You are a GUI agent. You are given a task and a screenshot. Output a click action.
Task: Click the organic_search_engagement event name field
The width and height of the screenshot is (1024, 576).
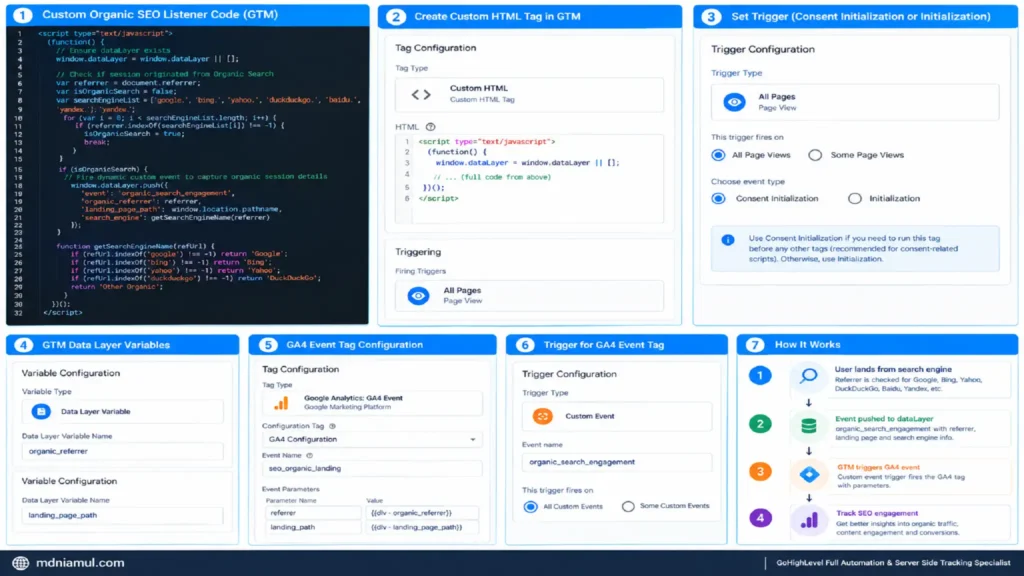tap(616, 462)
